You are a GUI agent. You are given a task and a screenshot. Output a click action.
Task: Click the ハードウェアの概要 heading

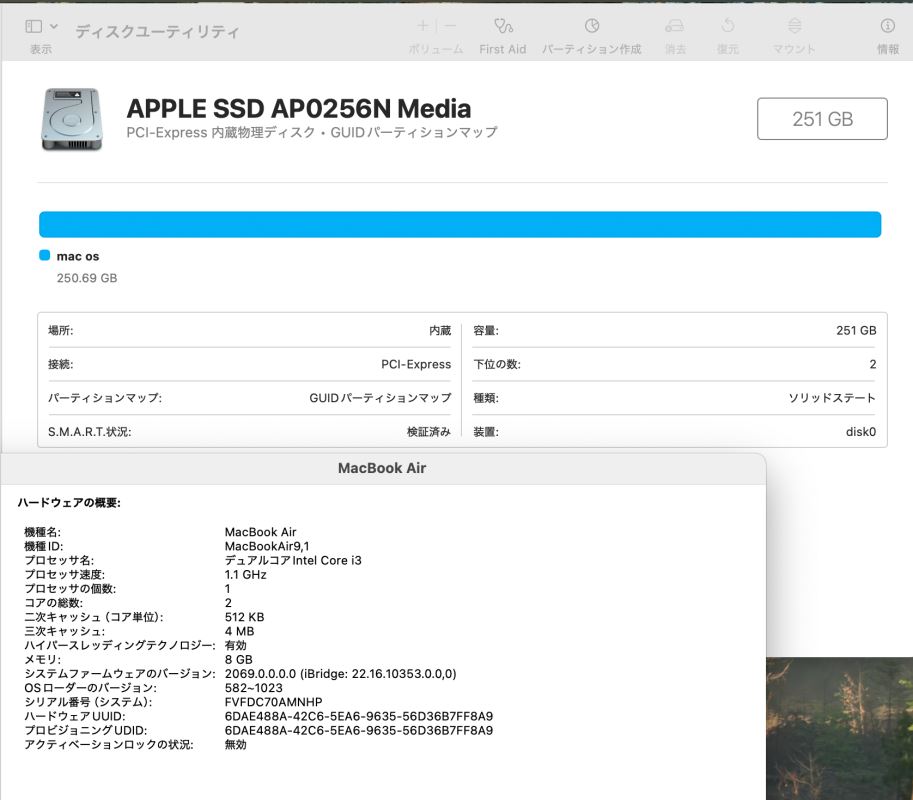(69, 503)
